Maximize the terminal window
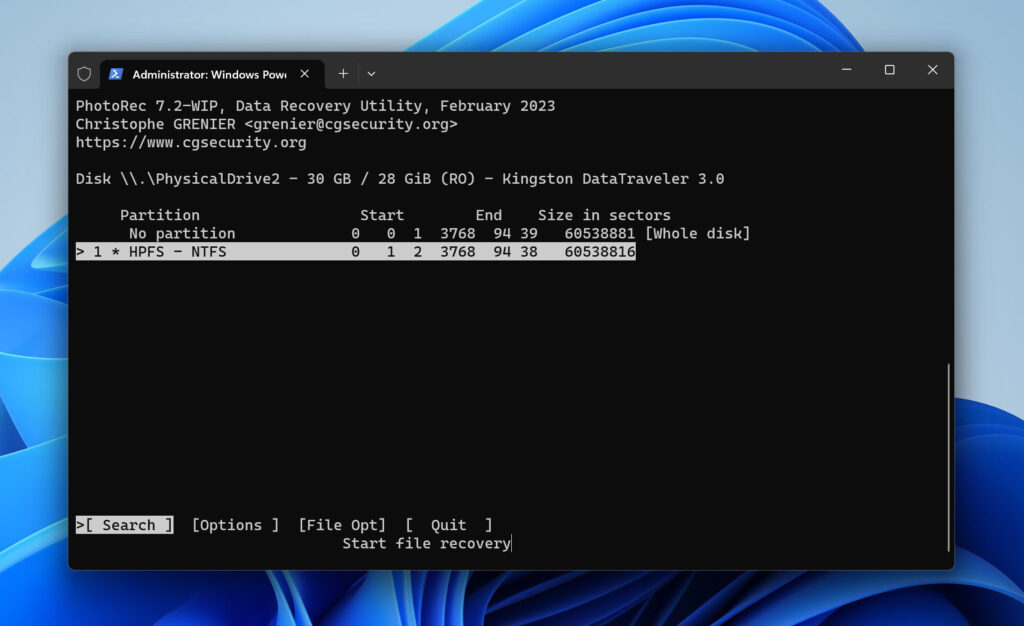The width and height of the screenshot is (1024, 626). (x=889, y=70)
